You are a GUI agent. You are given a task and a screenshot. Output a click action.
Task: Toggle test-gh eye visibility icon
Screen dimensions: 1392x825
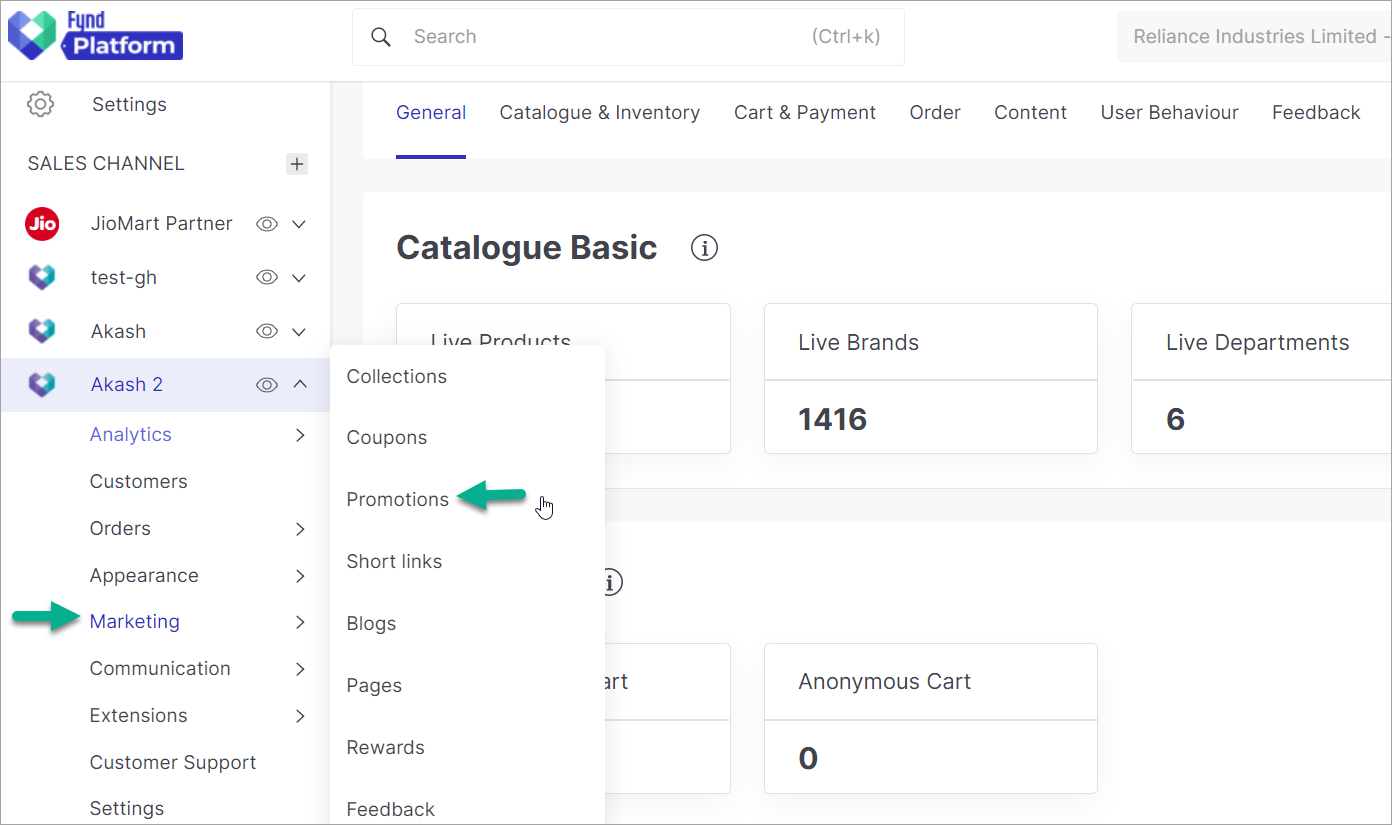[x=267, y=278]
